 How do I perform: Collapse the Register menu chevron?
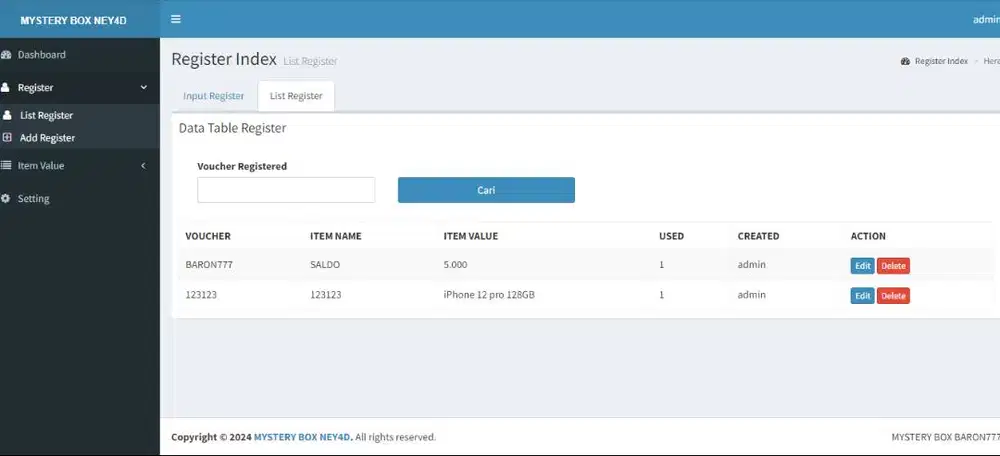[x=143, y=87]
